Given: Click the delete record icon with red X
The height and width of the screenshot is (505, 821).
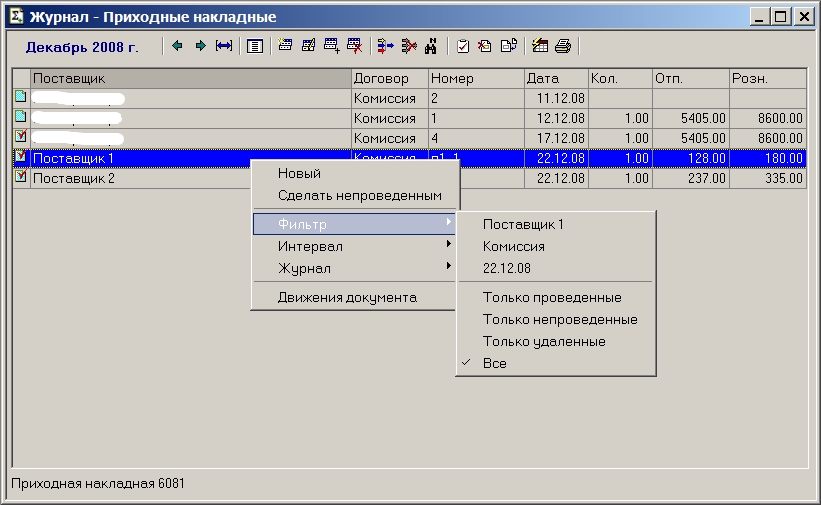Looking at the screenshot, I should point(353,46).
